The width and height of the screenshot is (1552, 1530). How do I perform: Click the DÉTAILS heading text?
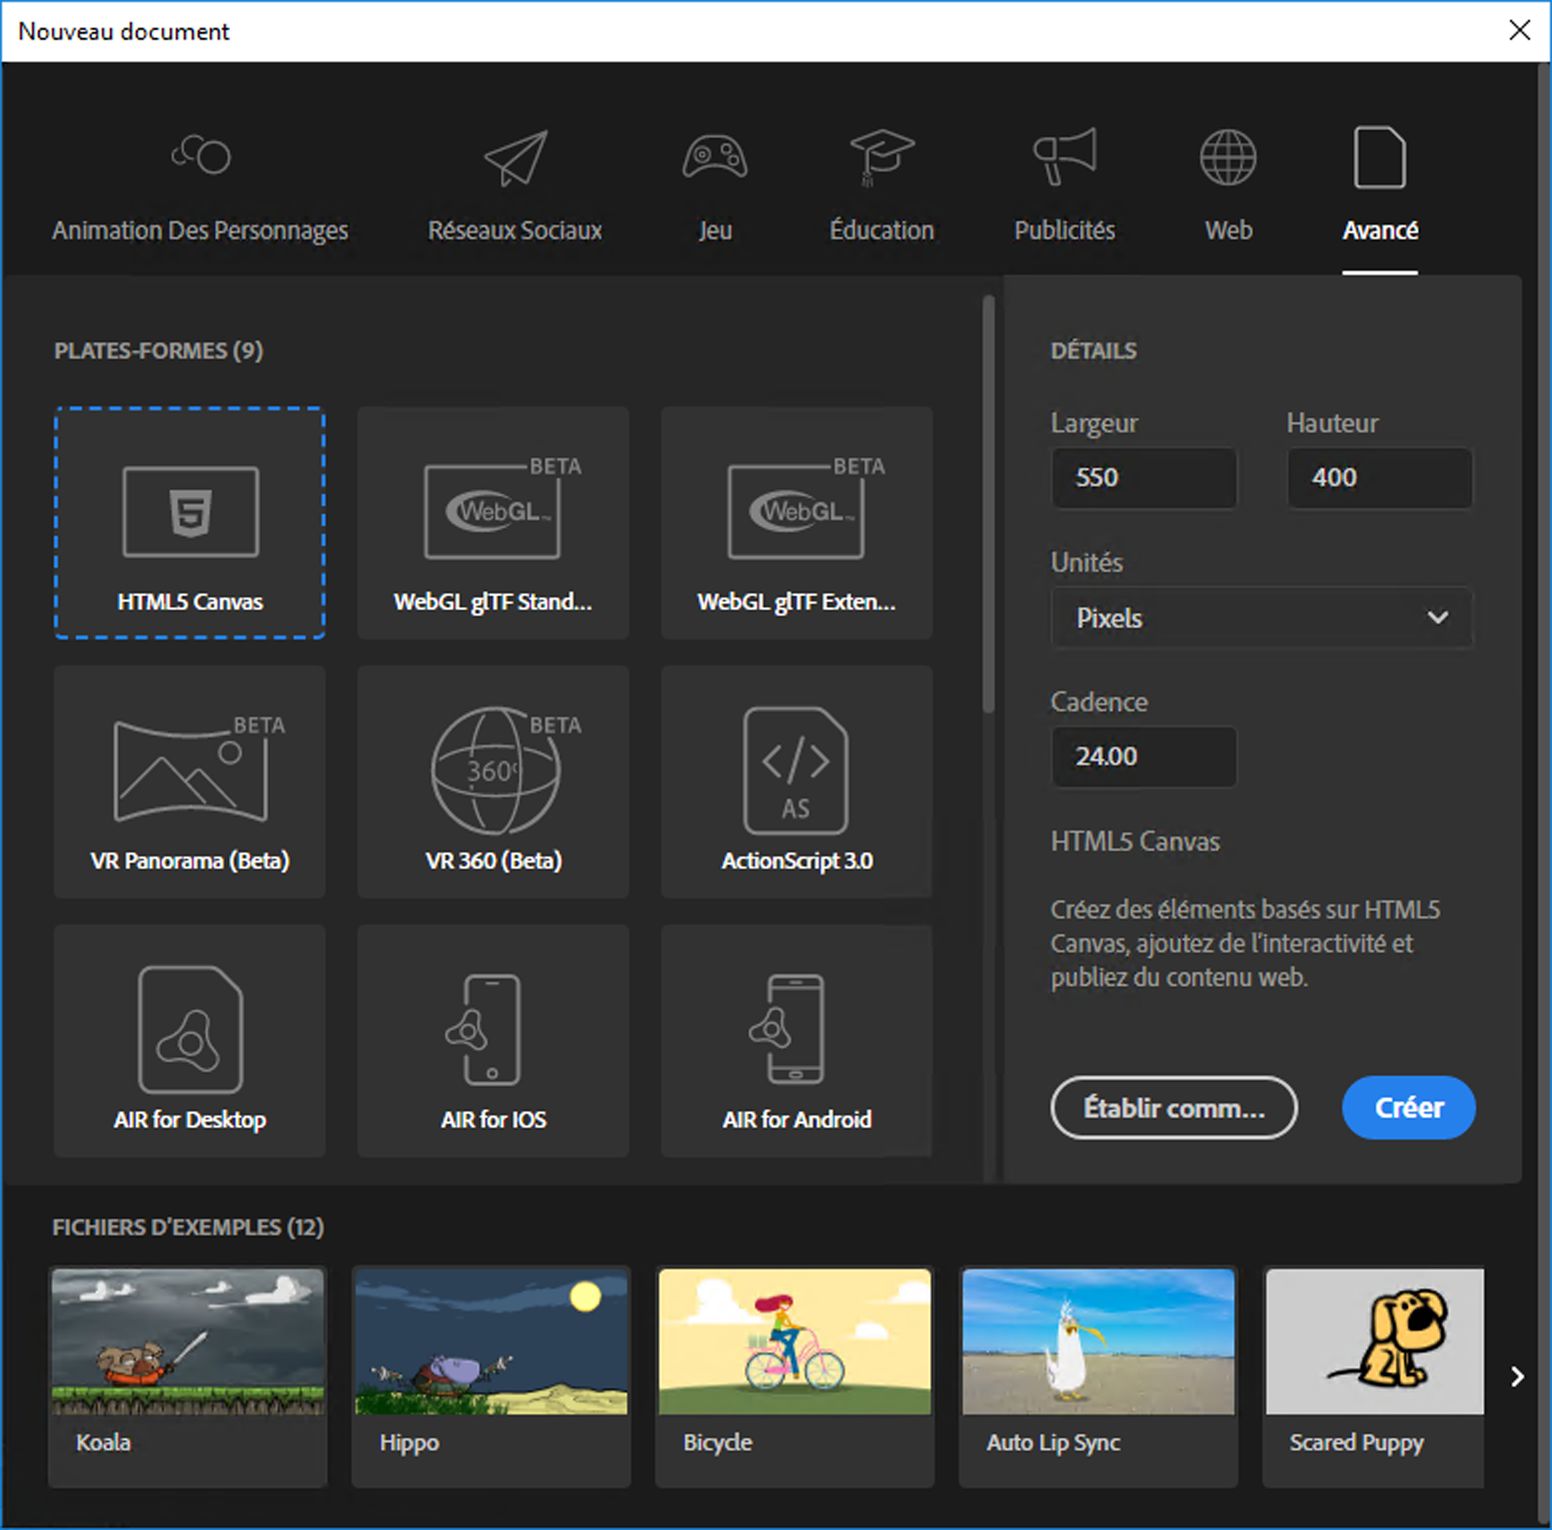coord(1093,351)
